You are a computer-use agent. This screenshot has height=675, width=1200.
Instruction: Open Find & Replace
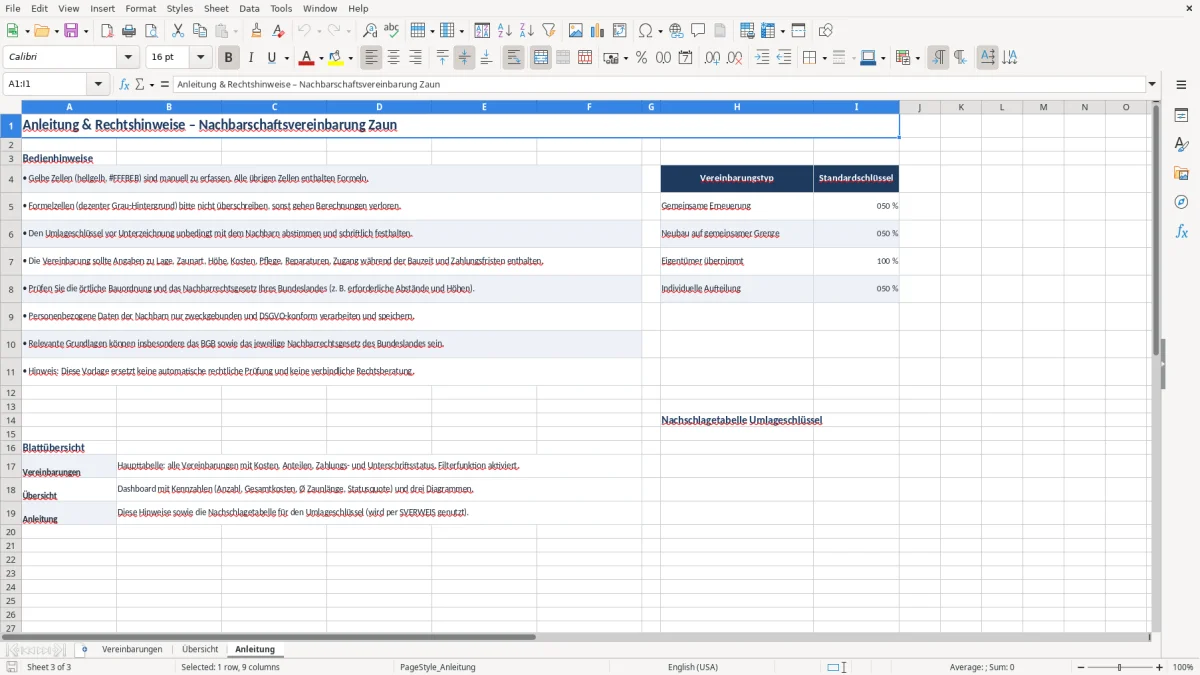pos(370,31)
